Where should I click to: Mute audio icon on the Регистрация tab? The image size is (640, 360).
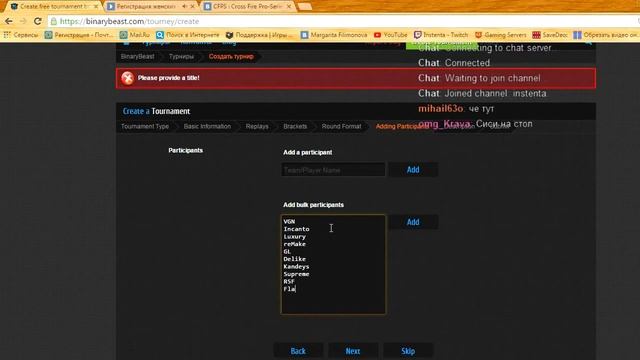pos(184,7)
